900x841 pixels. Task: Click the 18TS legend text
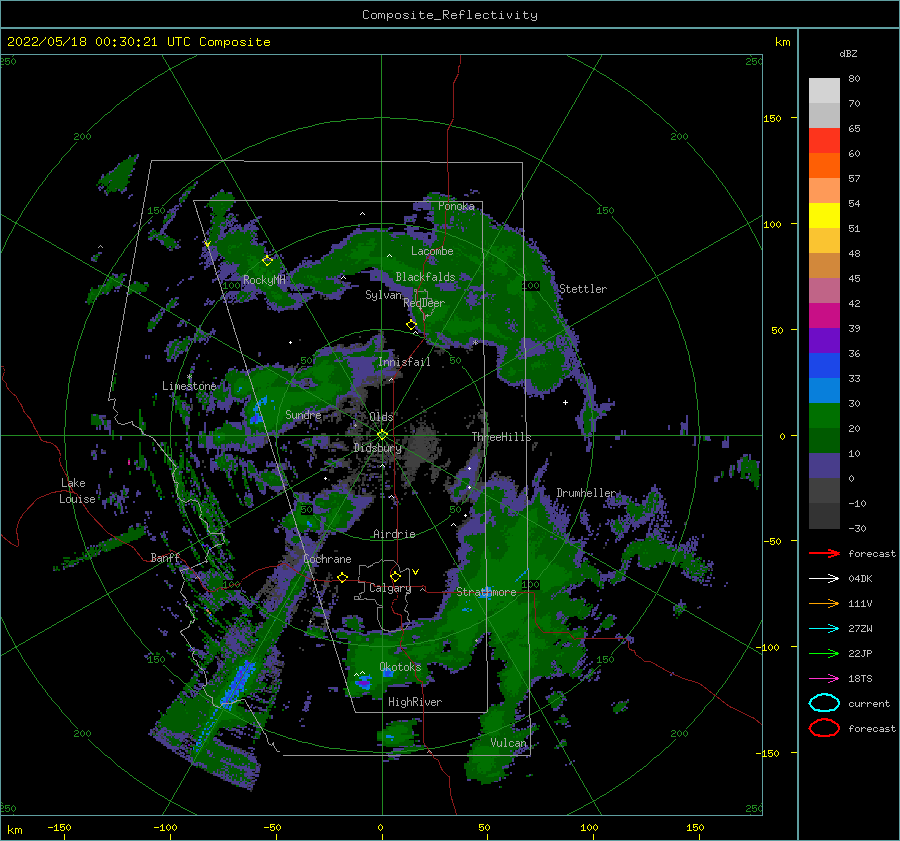pos(860,679)
